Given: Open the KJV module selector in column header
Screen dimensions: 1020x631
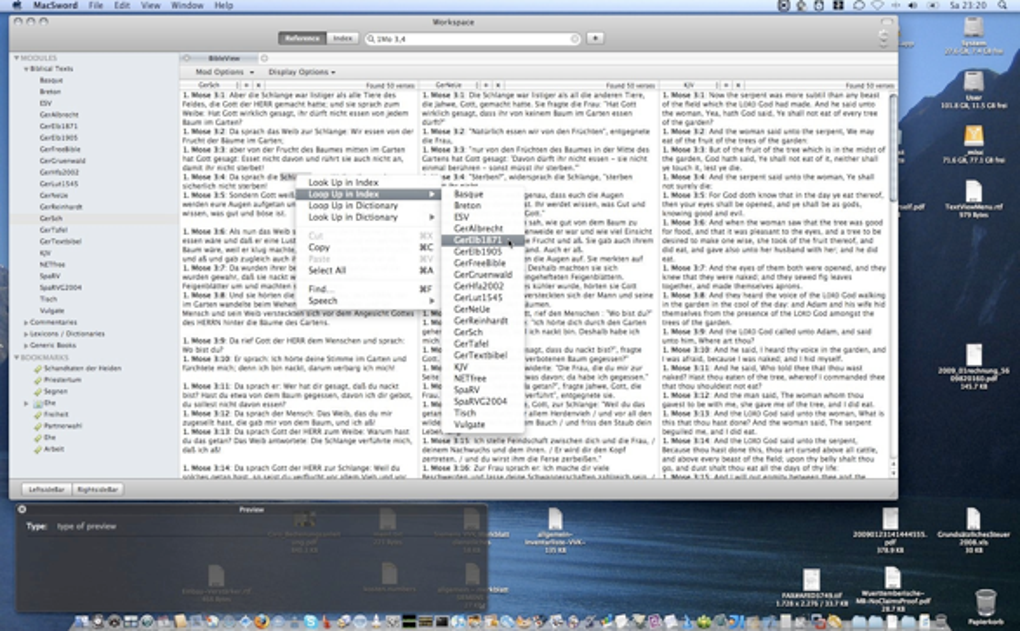Looking at the screenshot, I should [690, 85].
